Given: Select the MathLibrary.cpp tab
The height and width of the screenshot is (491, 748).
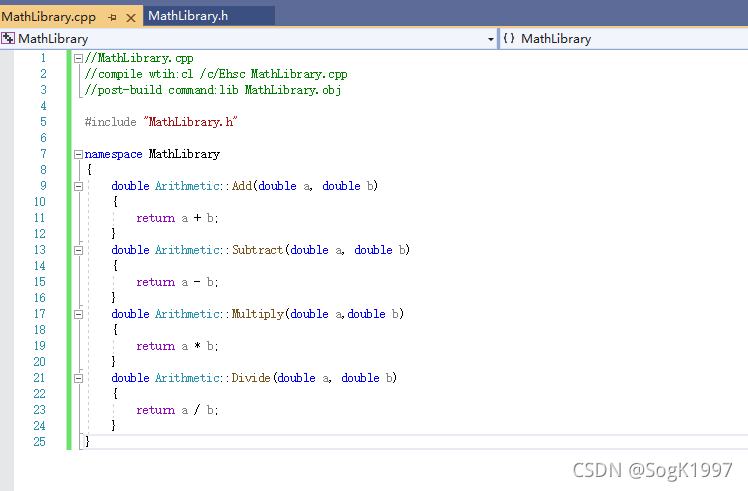Looking at the screenshot, I should pos(48,17).
